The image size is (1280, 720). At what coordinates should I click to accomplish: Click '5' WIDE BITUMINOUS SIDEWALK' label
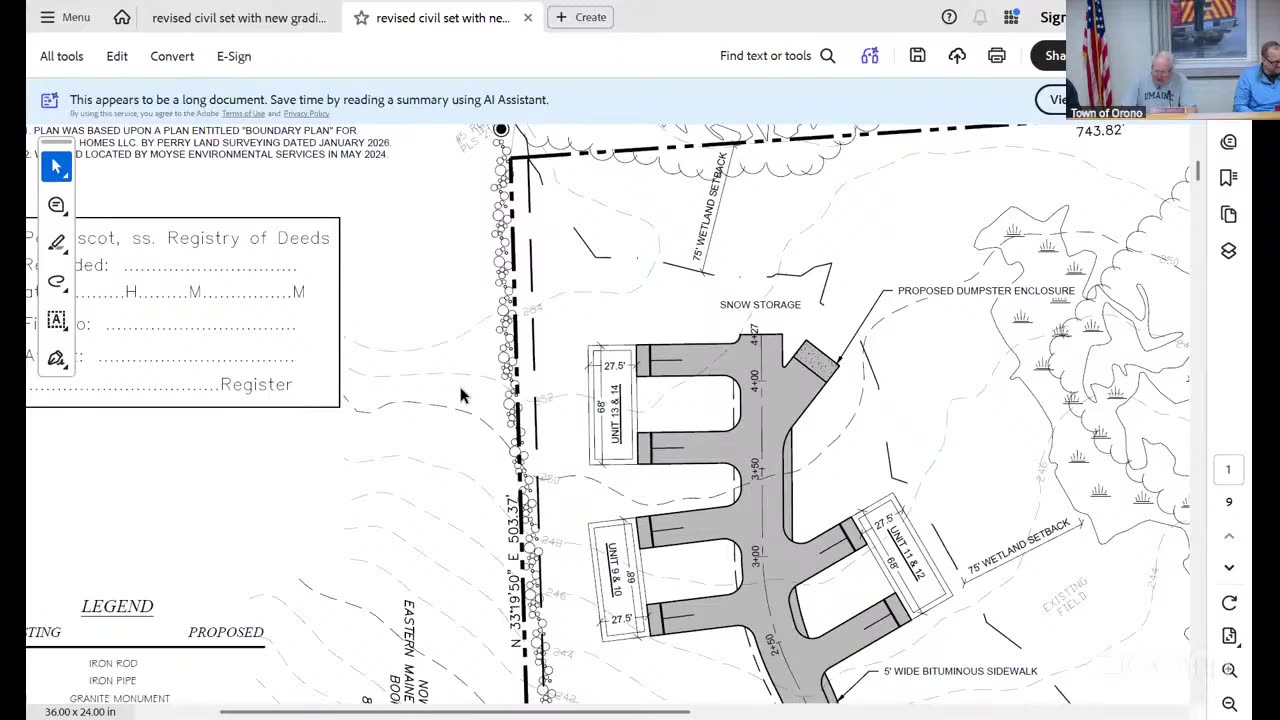pos(960,671)
